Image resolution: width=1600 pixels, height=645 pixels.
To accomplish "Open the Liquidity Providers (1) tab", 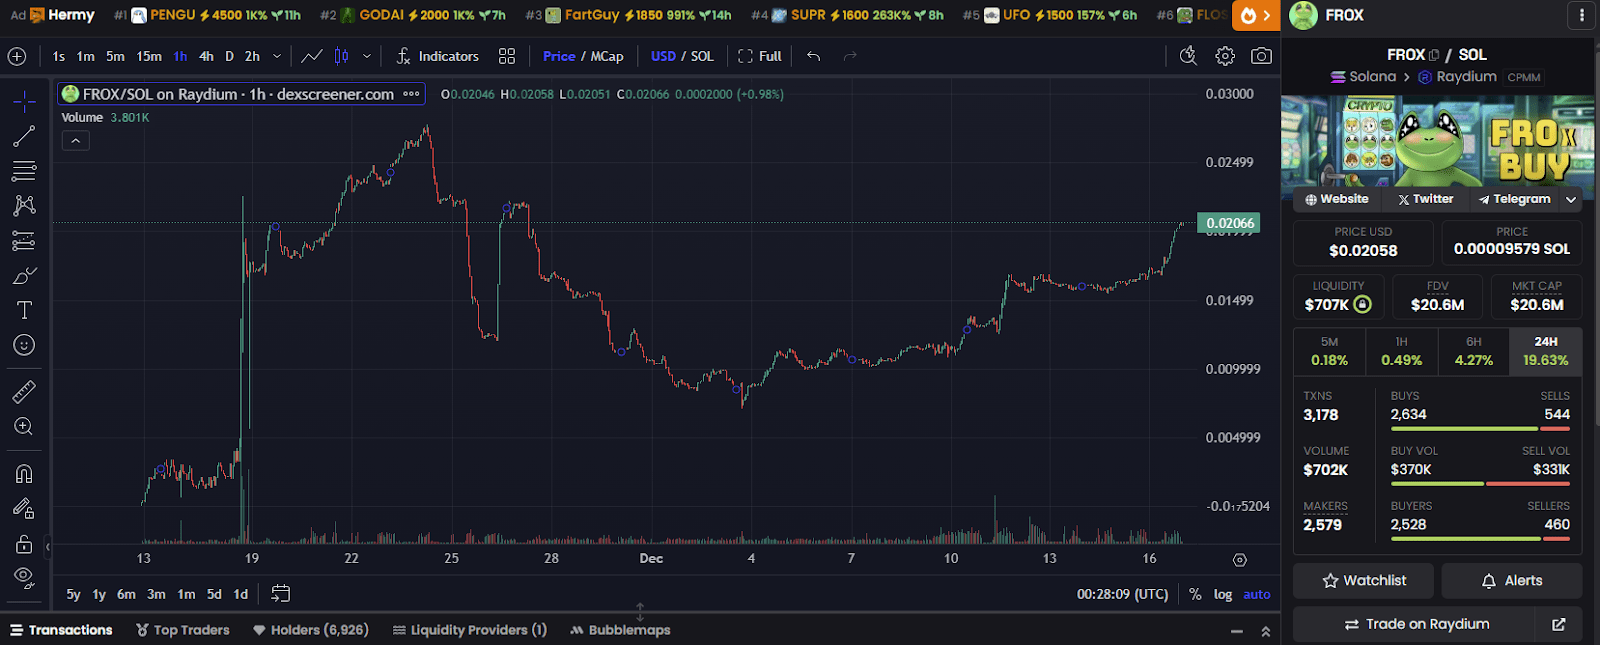I will click(x=470, y=630).
